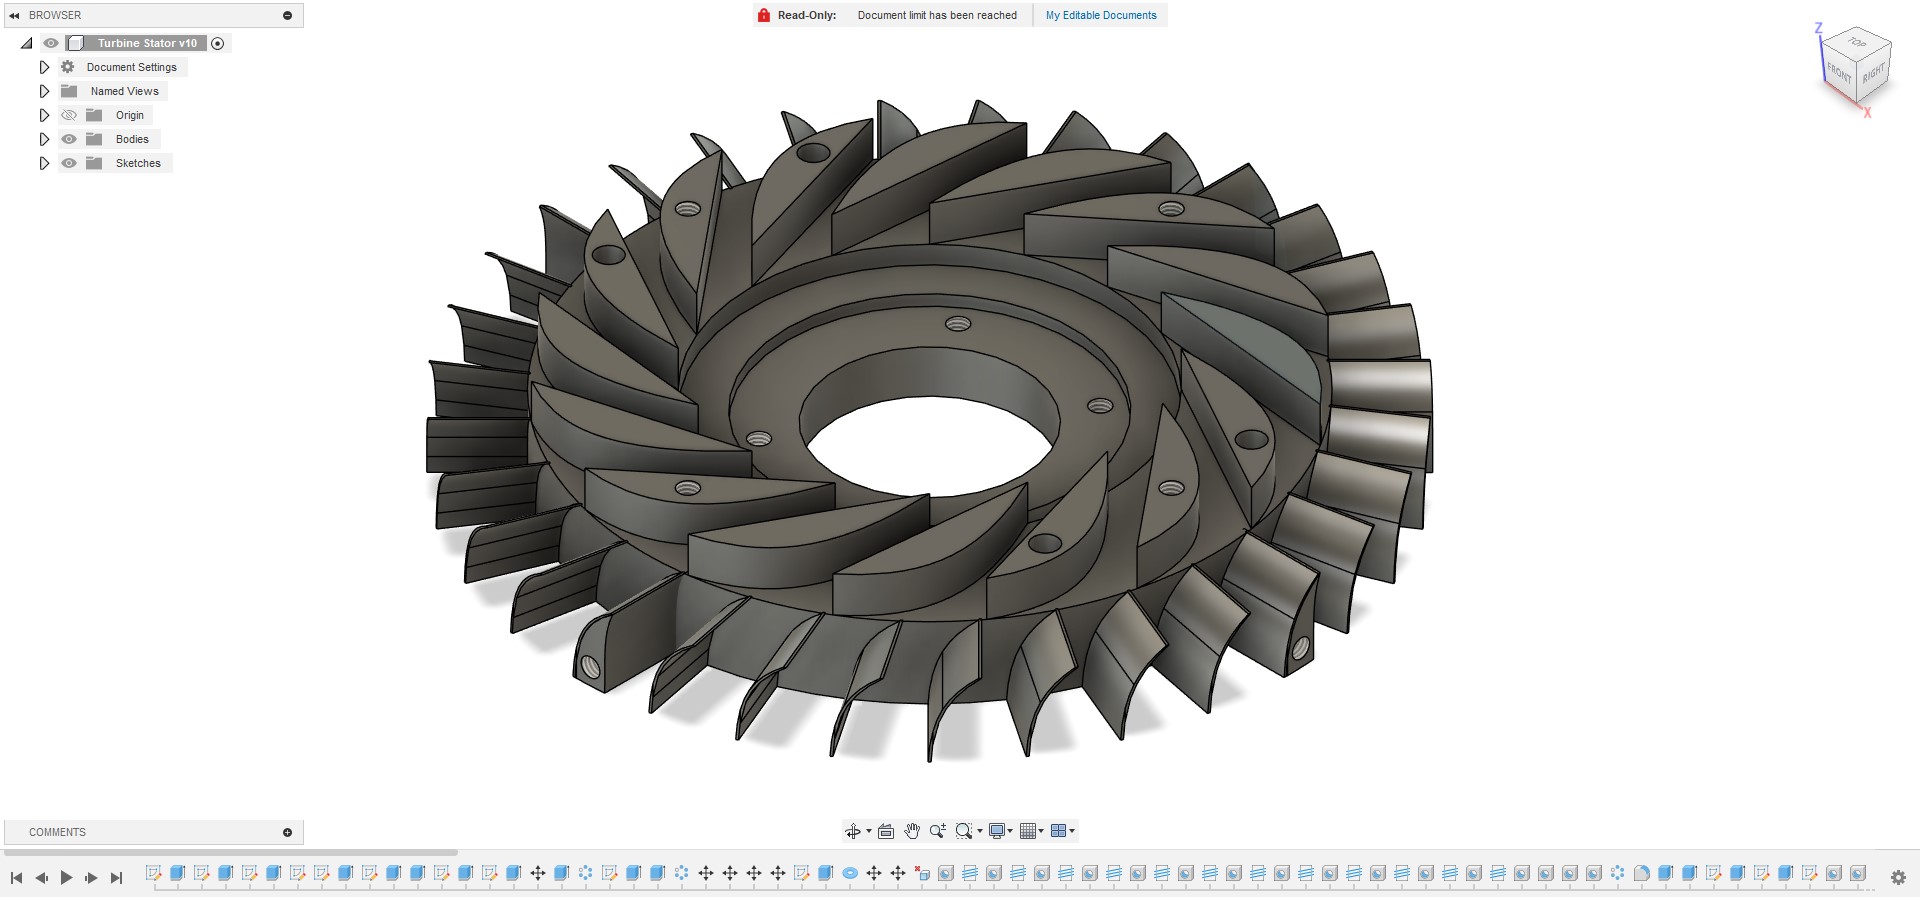1920x897 pixels.
Task: Expand the Comments panel with plus dot
Action: pos(287,832)
